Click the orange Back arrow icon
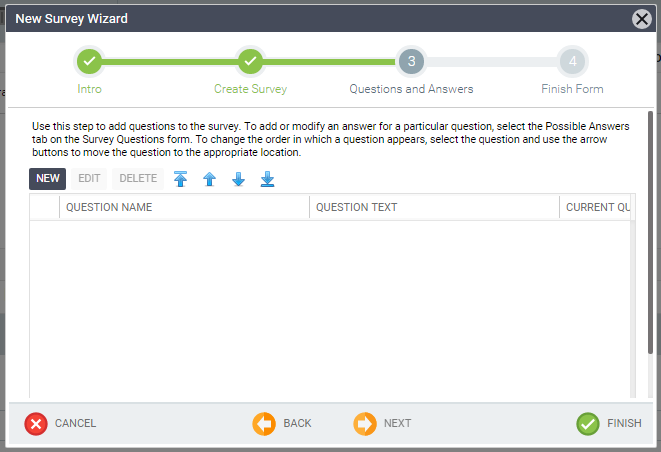 click(x=264, y=424)
